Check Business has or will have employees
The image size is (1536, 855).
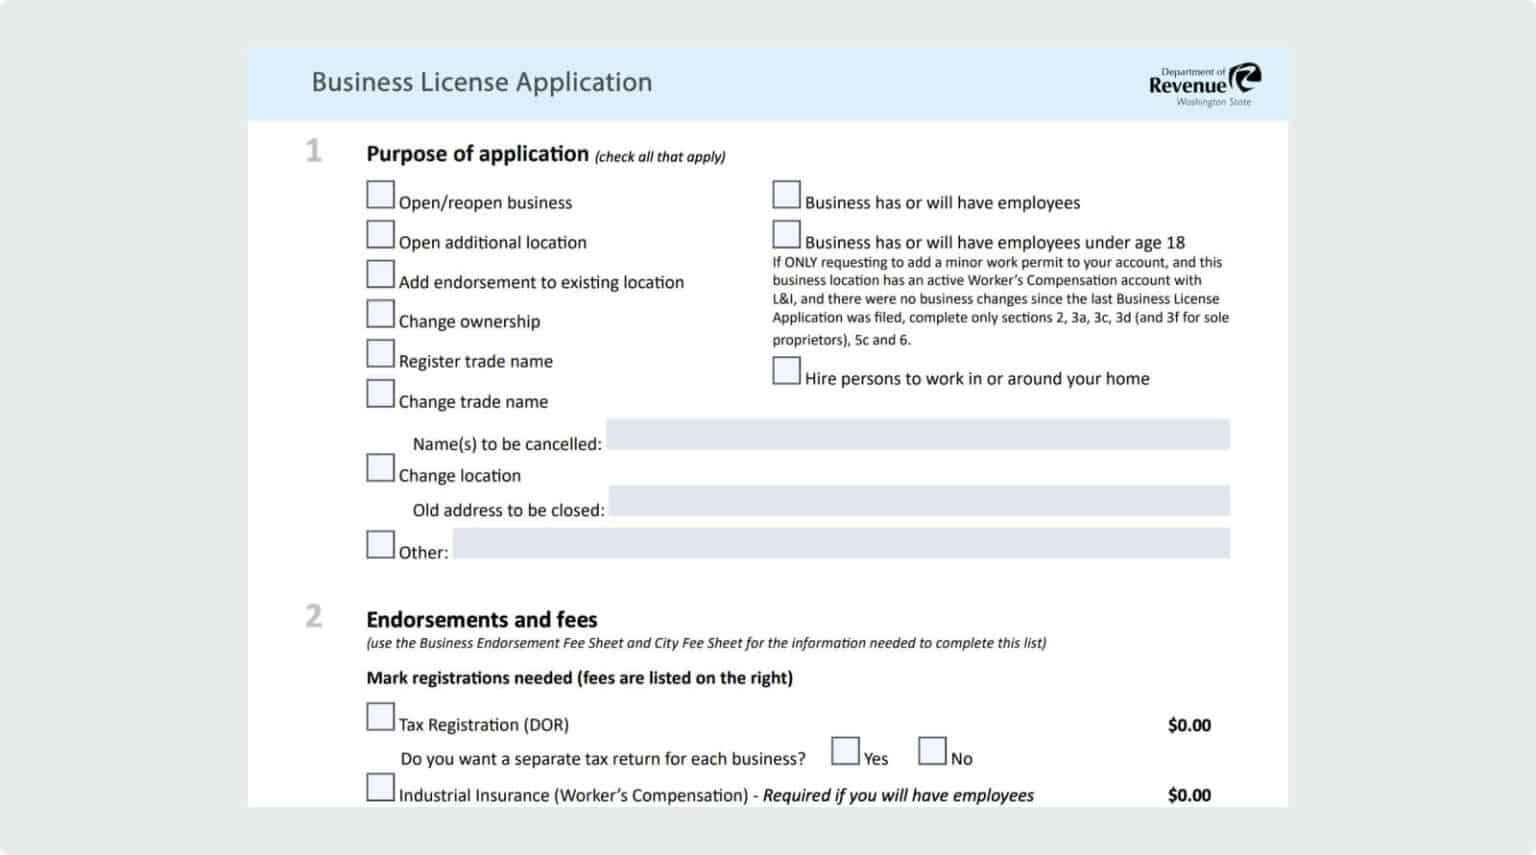coord(786,194)
